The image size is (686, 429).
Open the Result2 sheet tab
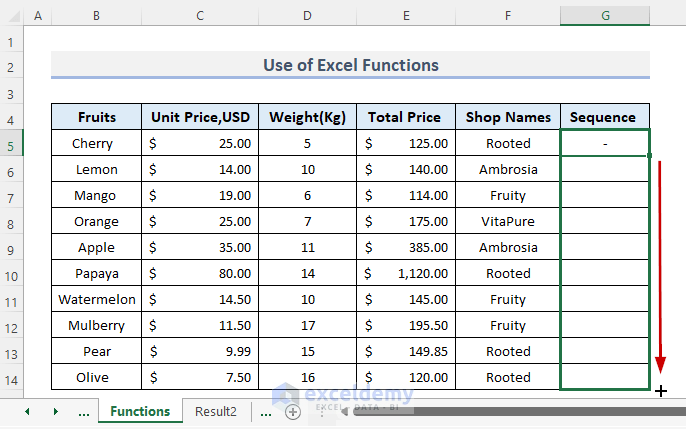click(216, 411)
